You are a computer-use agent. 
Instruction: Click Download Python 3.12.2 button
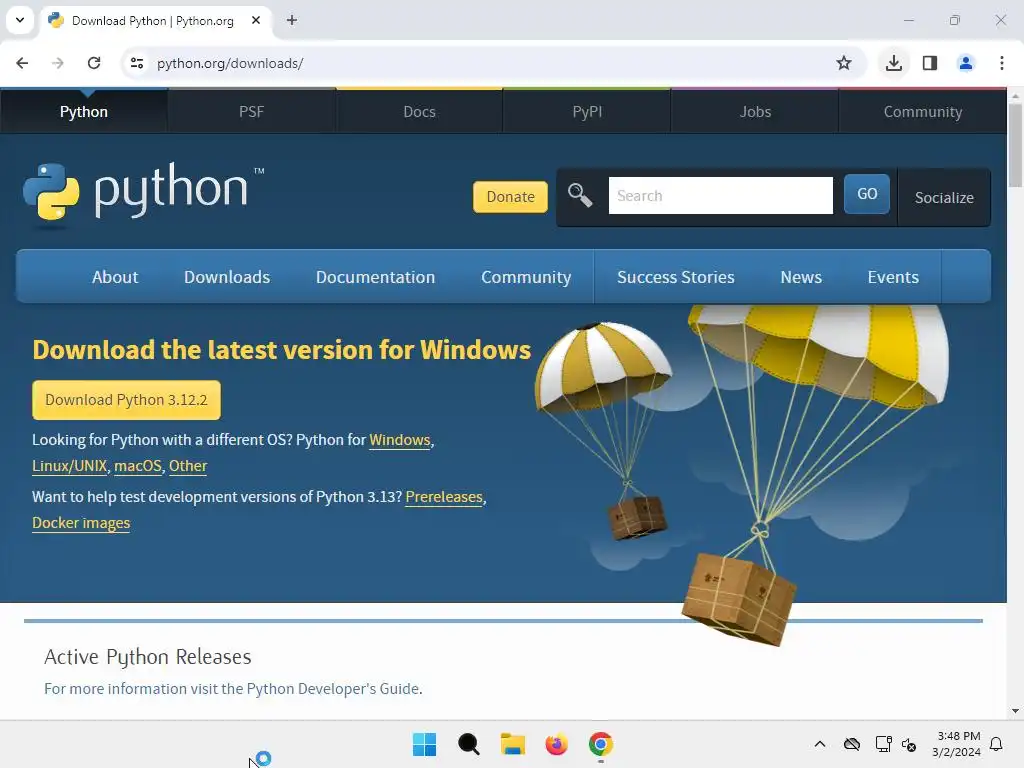126,400
